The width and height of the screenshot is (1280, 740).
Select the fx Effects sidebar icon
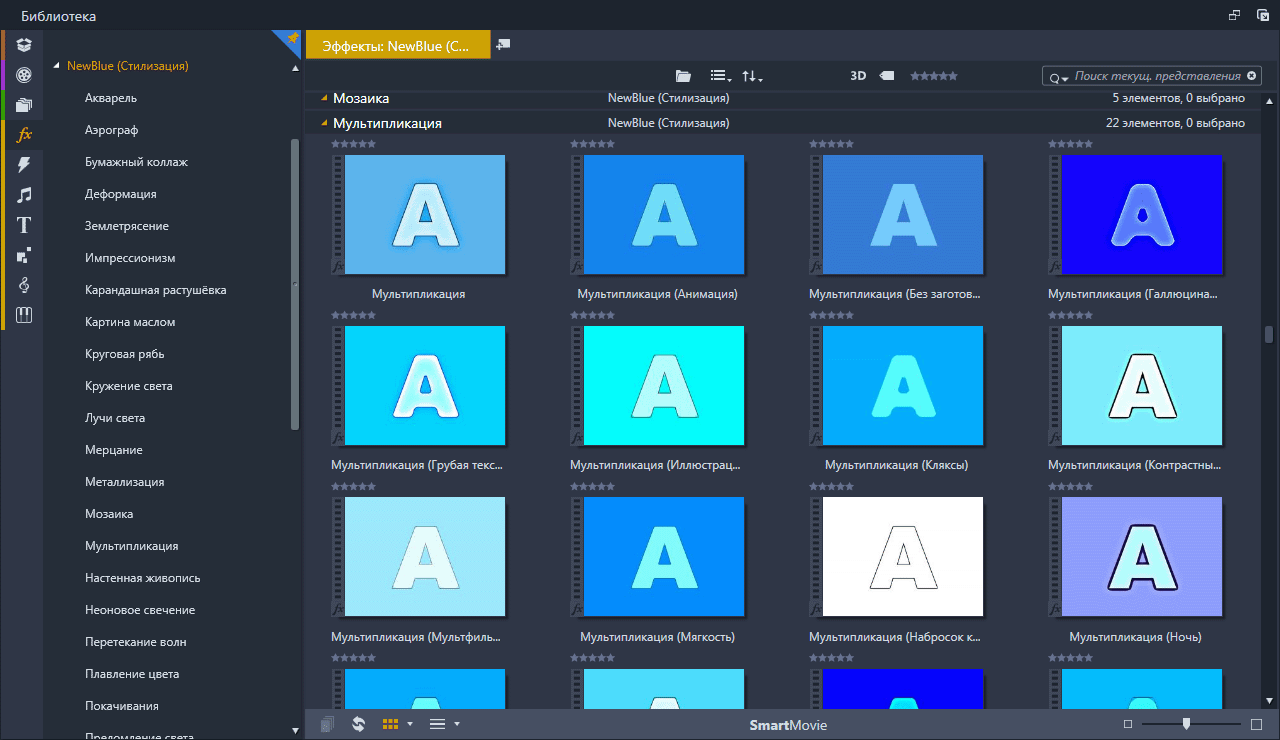coord(24,134)
